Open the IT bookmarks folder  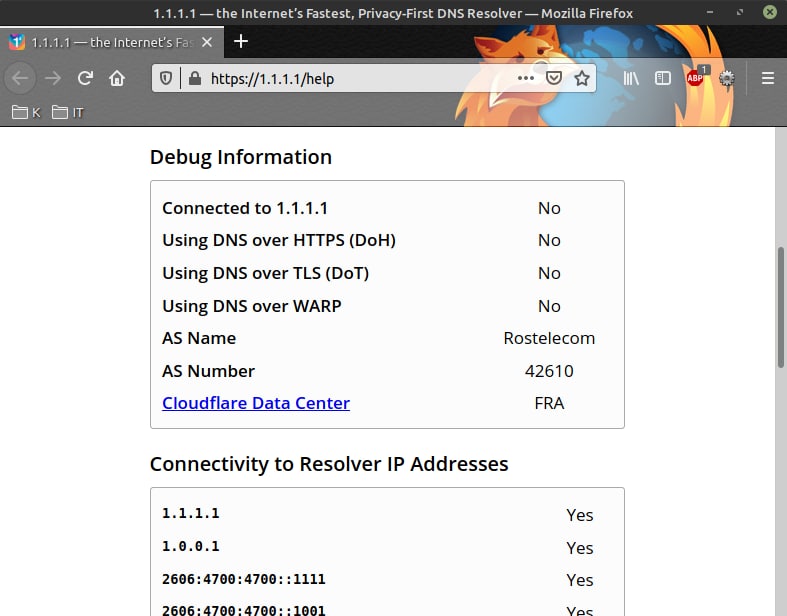coord(68,112)
